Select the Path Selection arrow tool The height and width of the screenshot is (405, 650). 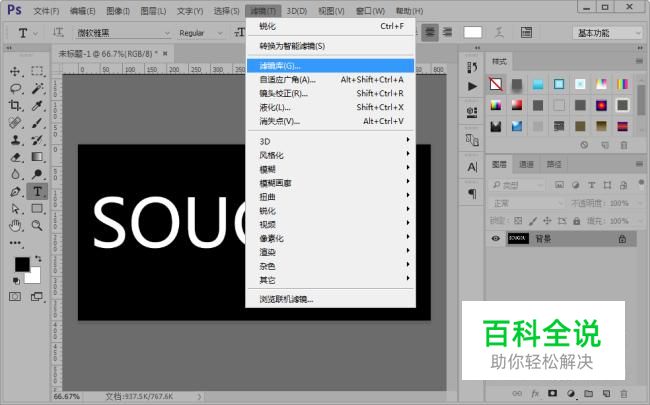pos(15,209)
